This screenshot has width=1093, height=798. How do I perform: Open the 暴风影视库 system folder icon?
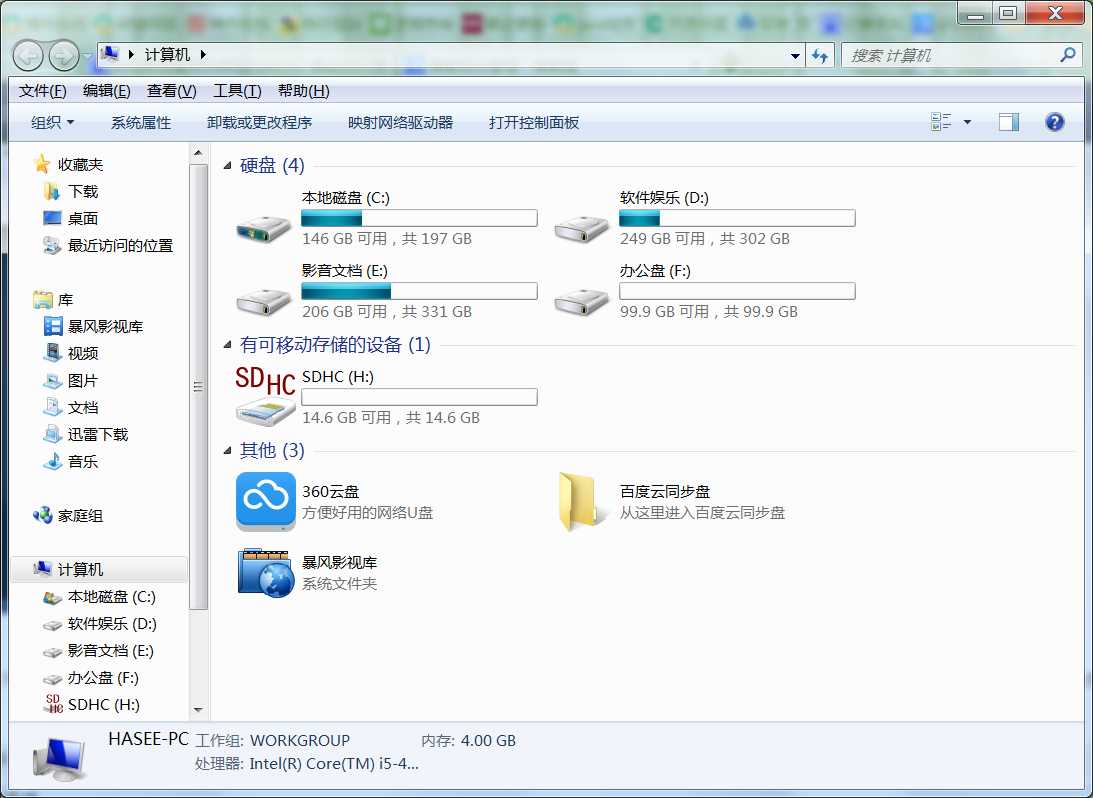[x=266, y=573]
